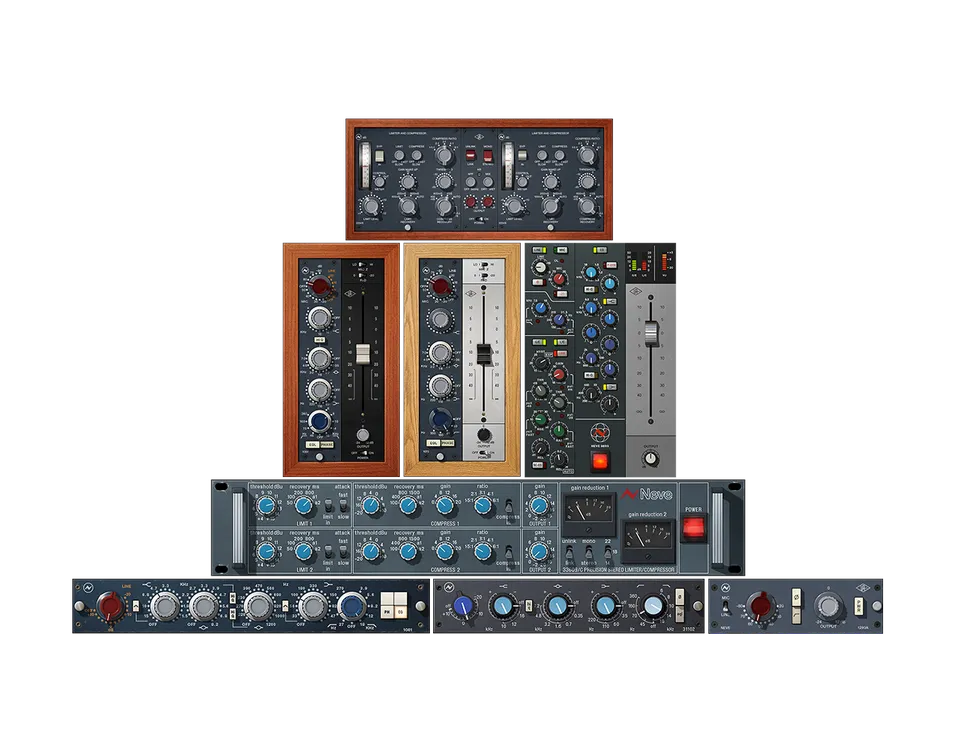Click the AMS Neve badge on the 31102
Viewport: 960px width, 754px height.
pyautogui.click(x=448, y=588)
